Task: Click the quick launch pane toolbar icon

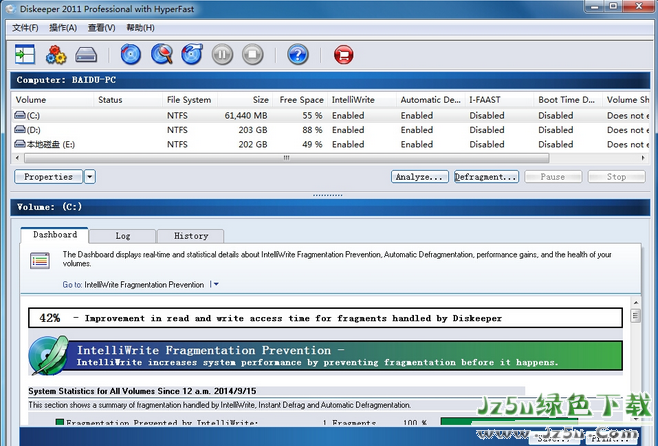Action: [25, 54]
